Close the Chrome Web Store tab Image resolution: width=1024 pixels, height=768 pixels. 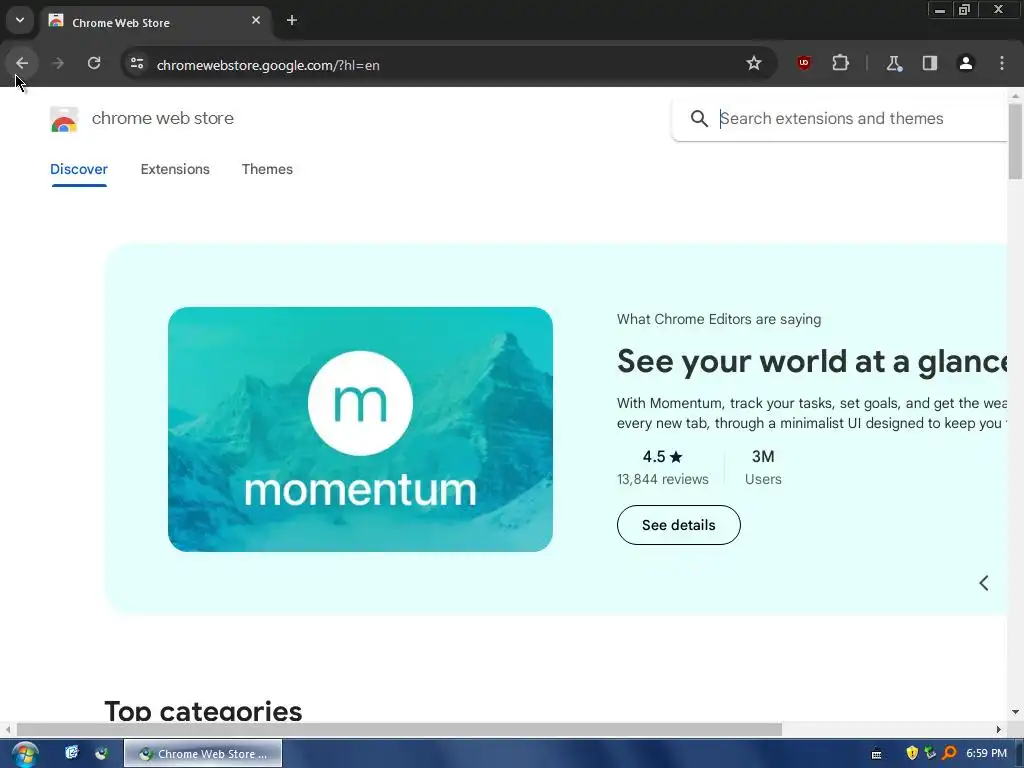(256, 21)
